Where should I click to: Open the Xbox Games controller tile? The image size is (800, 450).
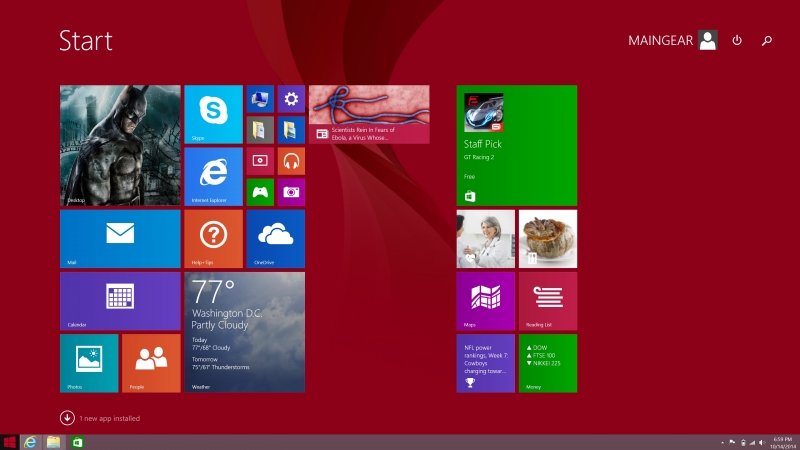click(260, 192)
